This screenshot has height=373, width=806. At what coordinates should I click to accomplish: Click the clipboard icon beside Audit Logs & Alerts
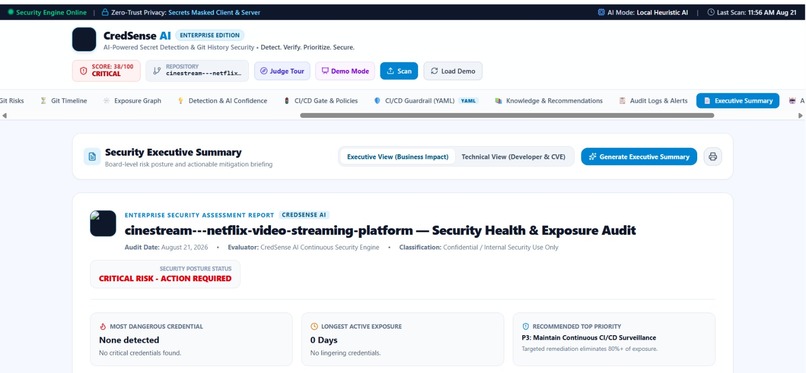(x=622, y=101)
